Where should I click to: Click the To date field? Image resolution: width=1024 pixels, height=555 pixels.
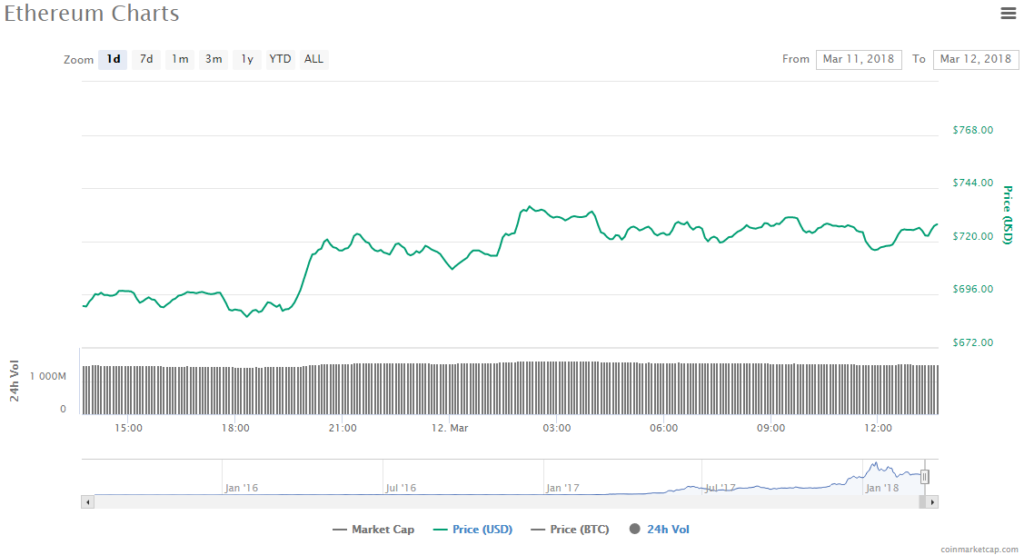point(975,59)
